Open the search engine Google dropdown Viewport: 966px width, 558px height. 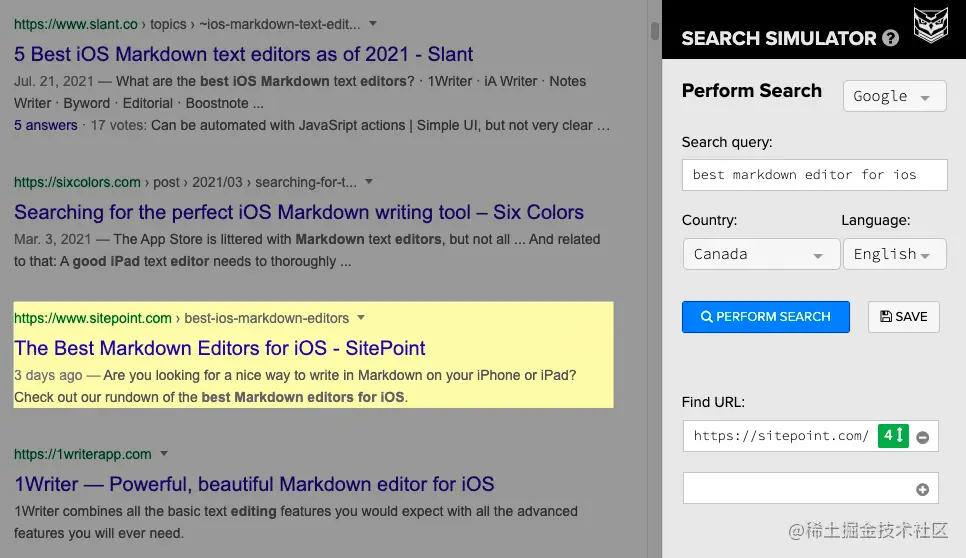[895, 96]
